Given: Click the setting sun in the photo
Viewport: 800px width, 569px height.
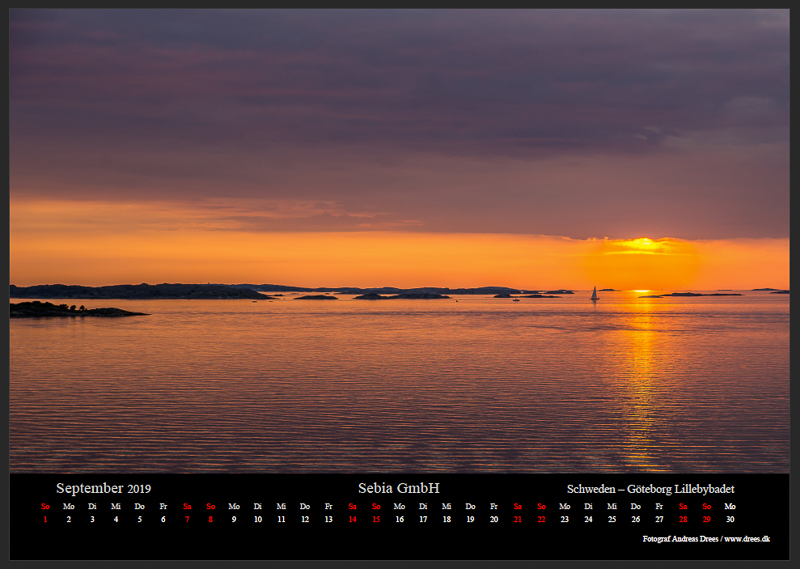Looking at the screenshot, I should [x=643, y=245].
